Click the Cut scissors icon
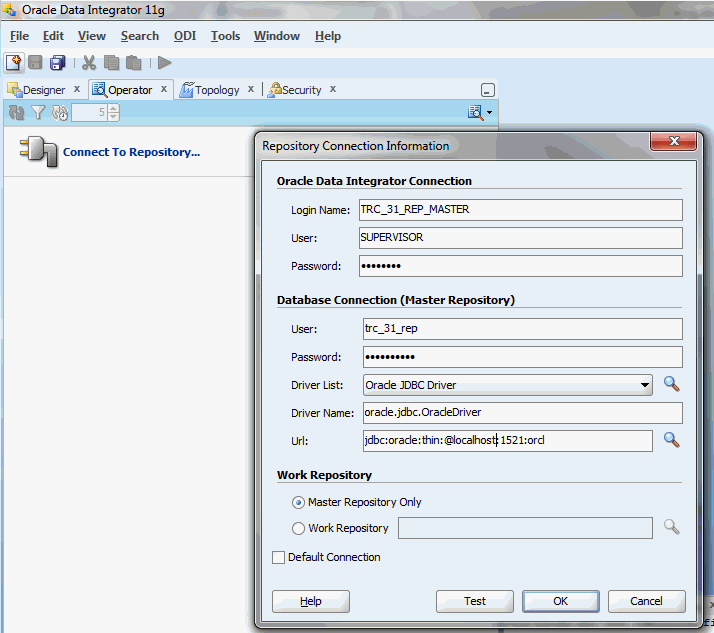 89,62
